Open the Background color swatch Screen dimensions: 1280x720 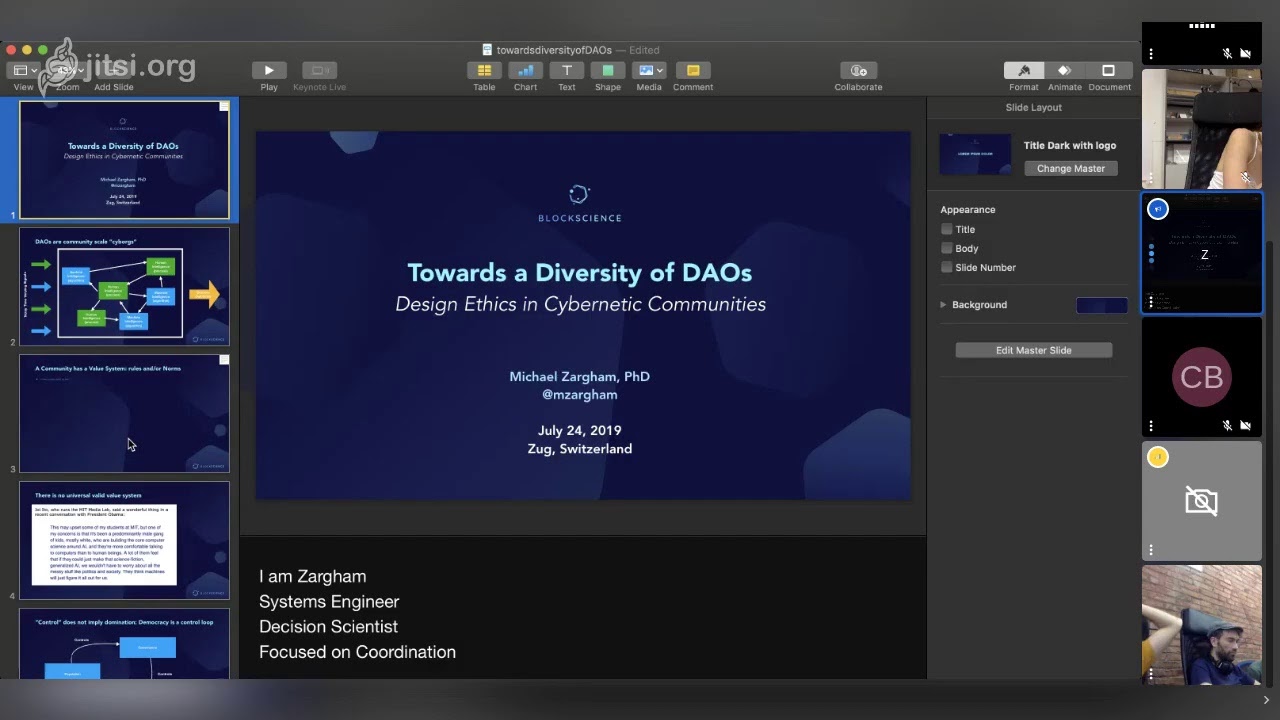[x=1101, y=305]
